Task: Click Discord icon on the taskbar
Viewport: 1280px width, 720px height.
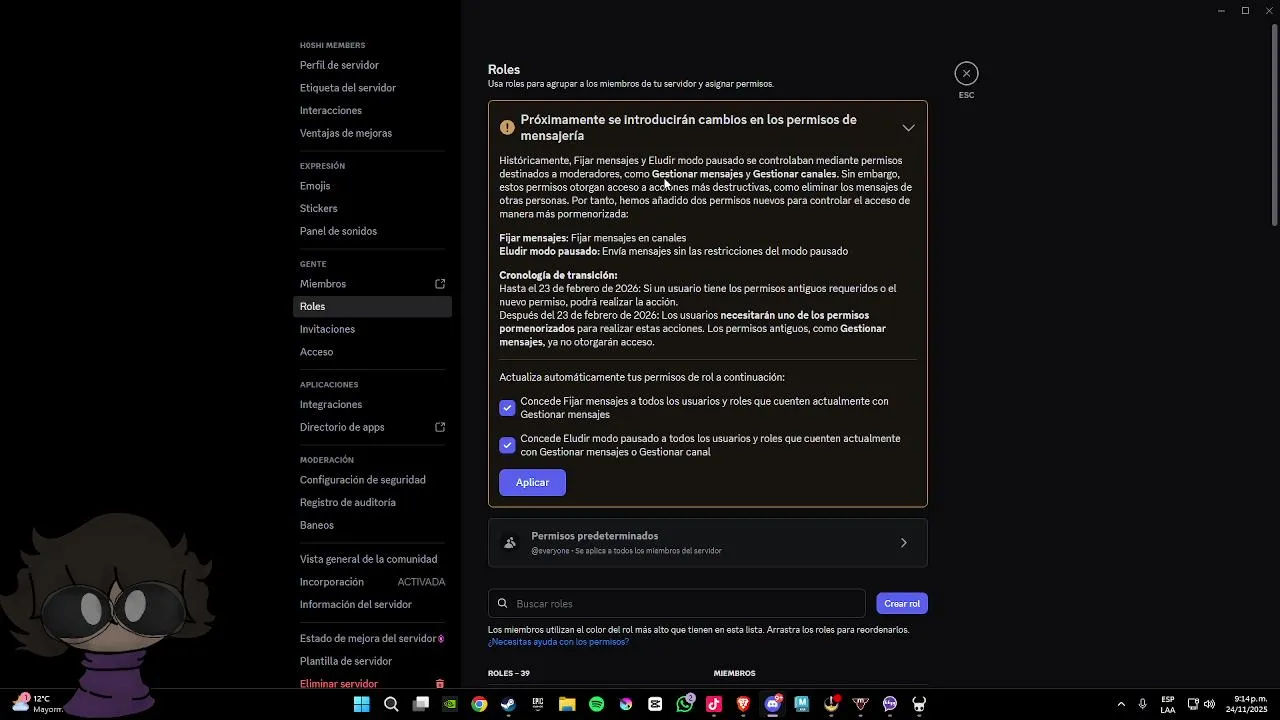Action: tap(772, 704)
